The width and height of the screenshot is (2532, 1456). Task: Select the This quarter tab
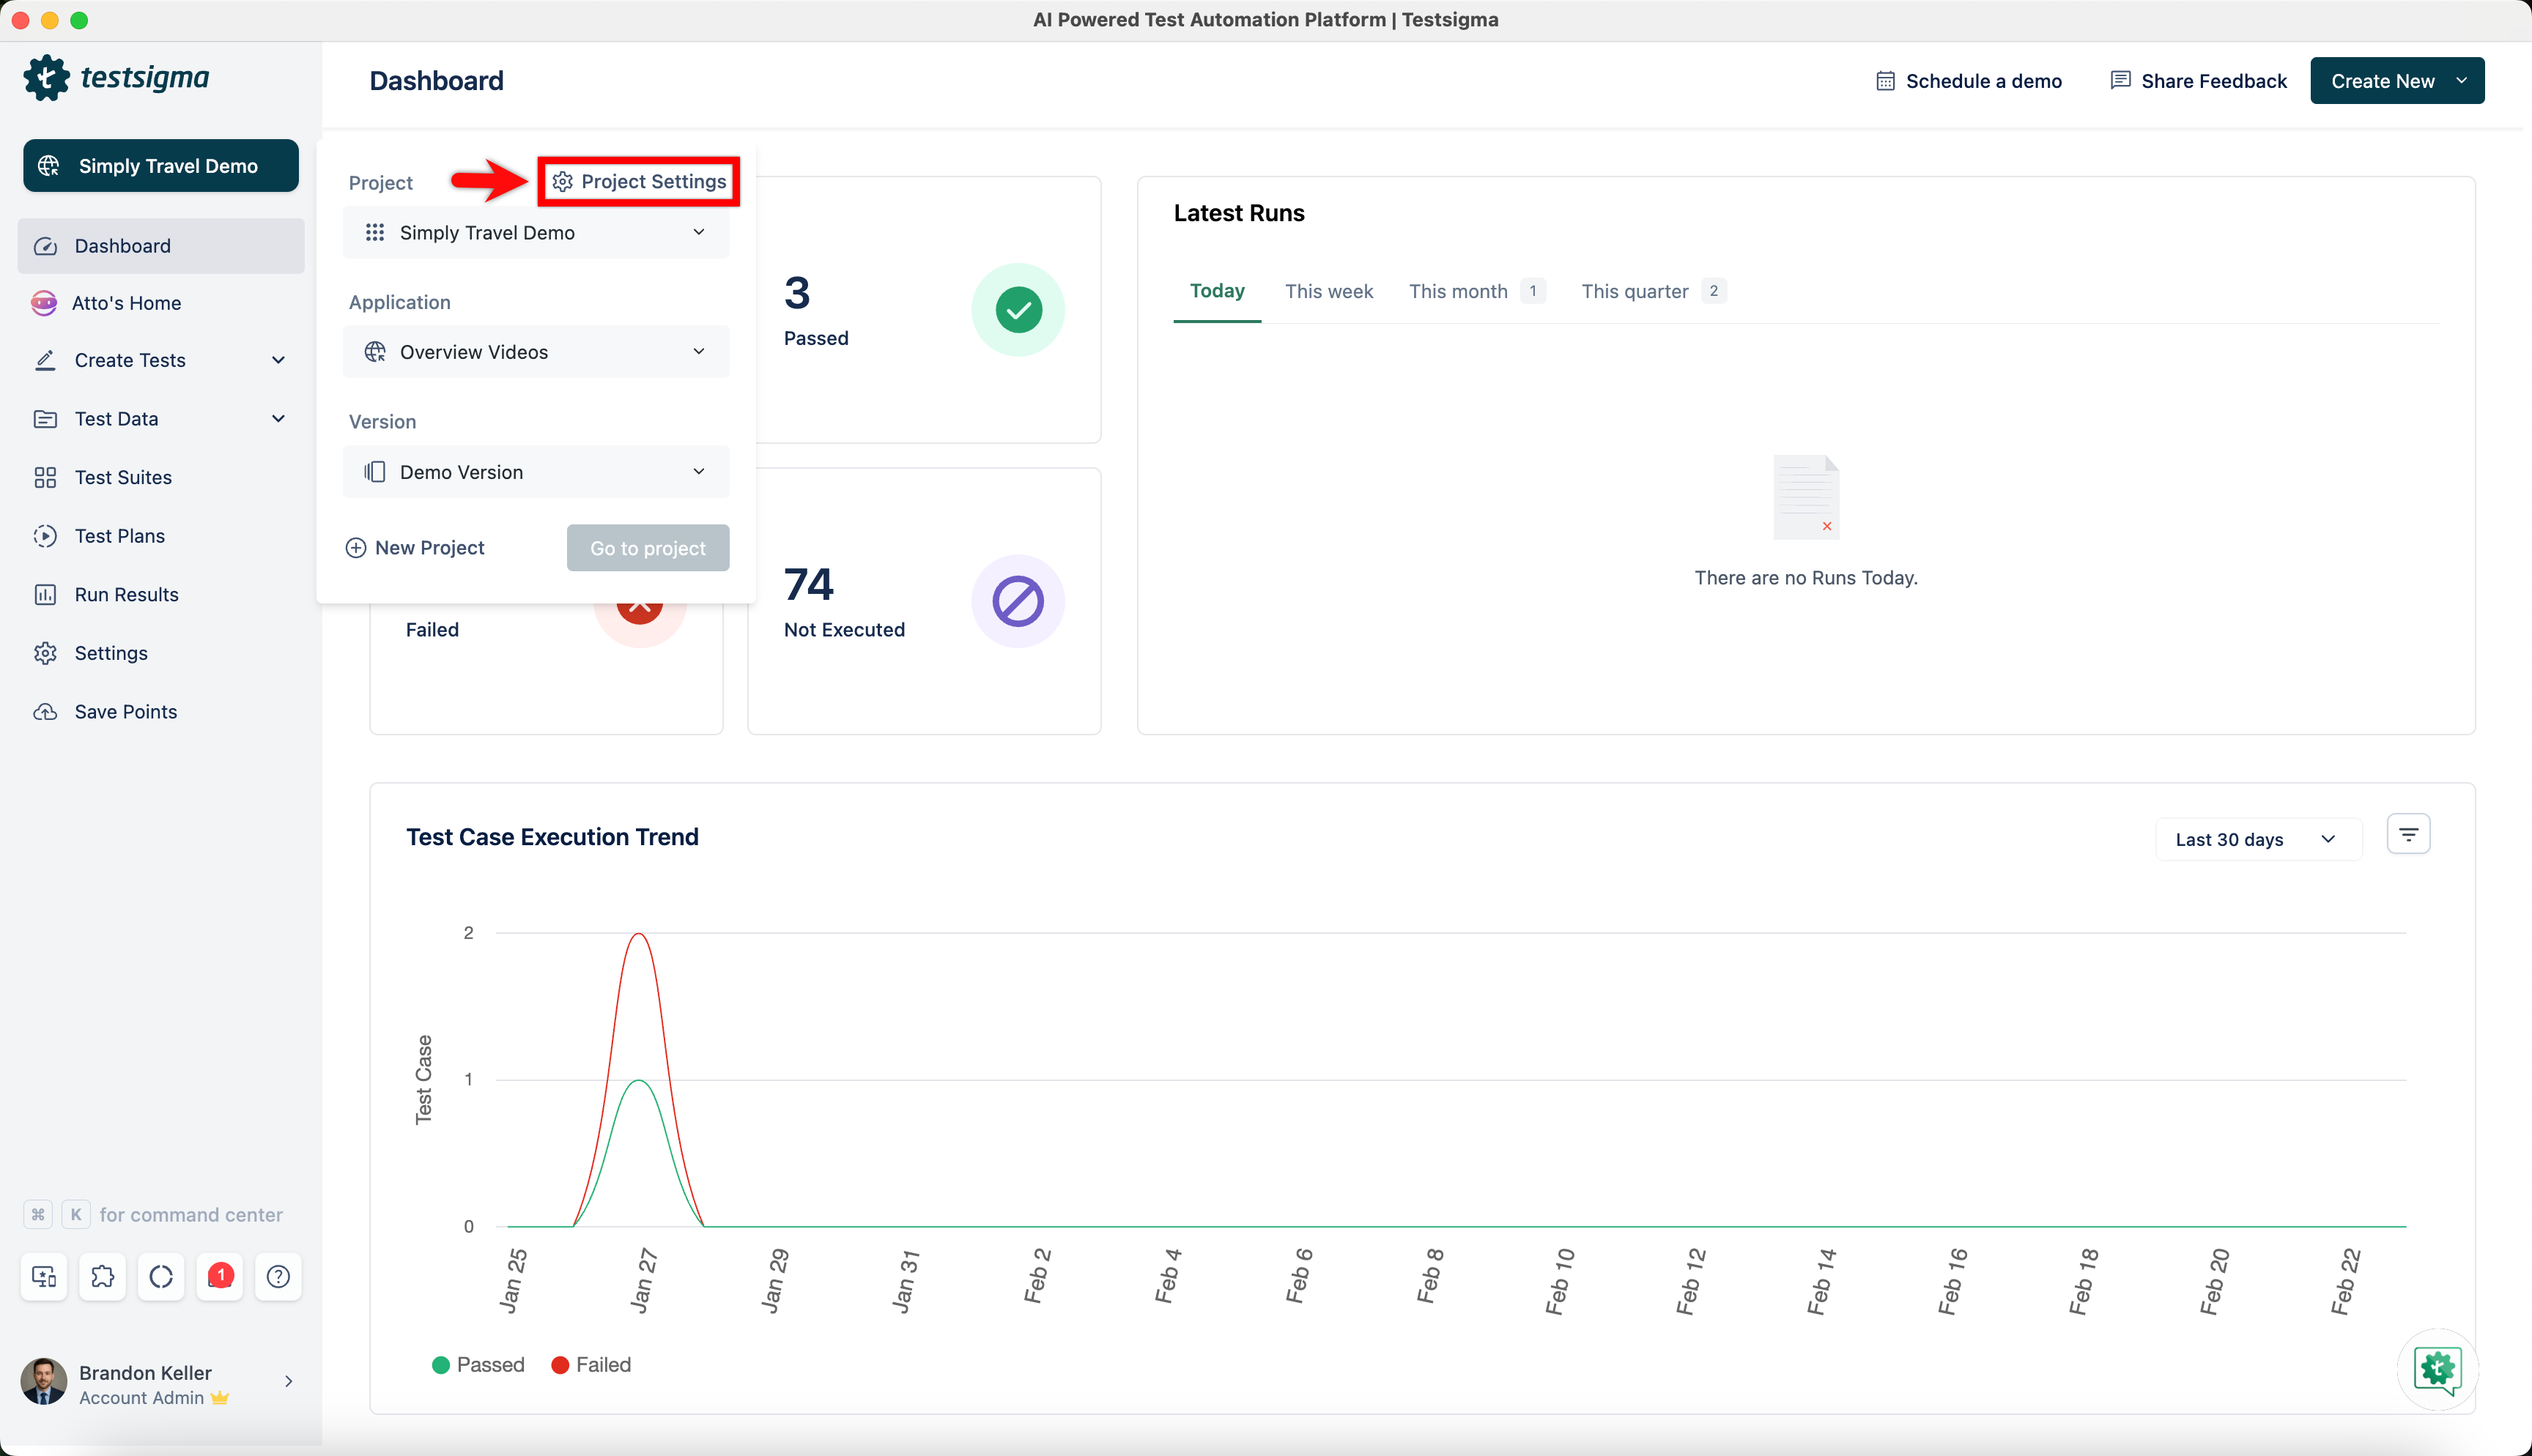point(1635,291)
